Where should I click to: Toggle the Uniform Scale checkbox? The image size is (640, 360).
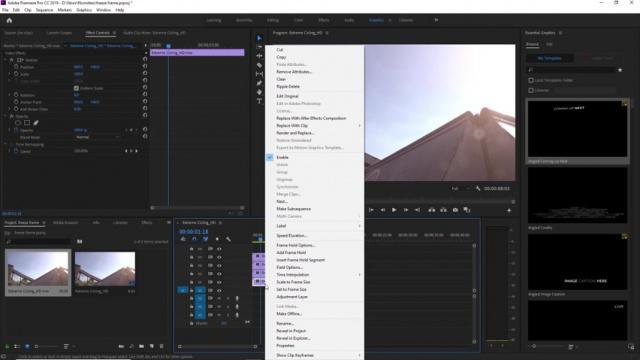(76, 88)
